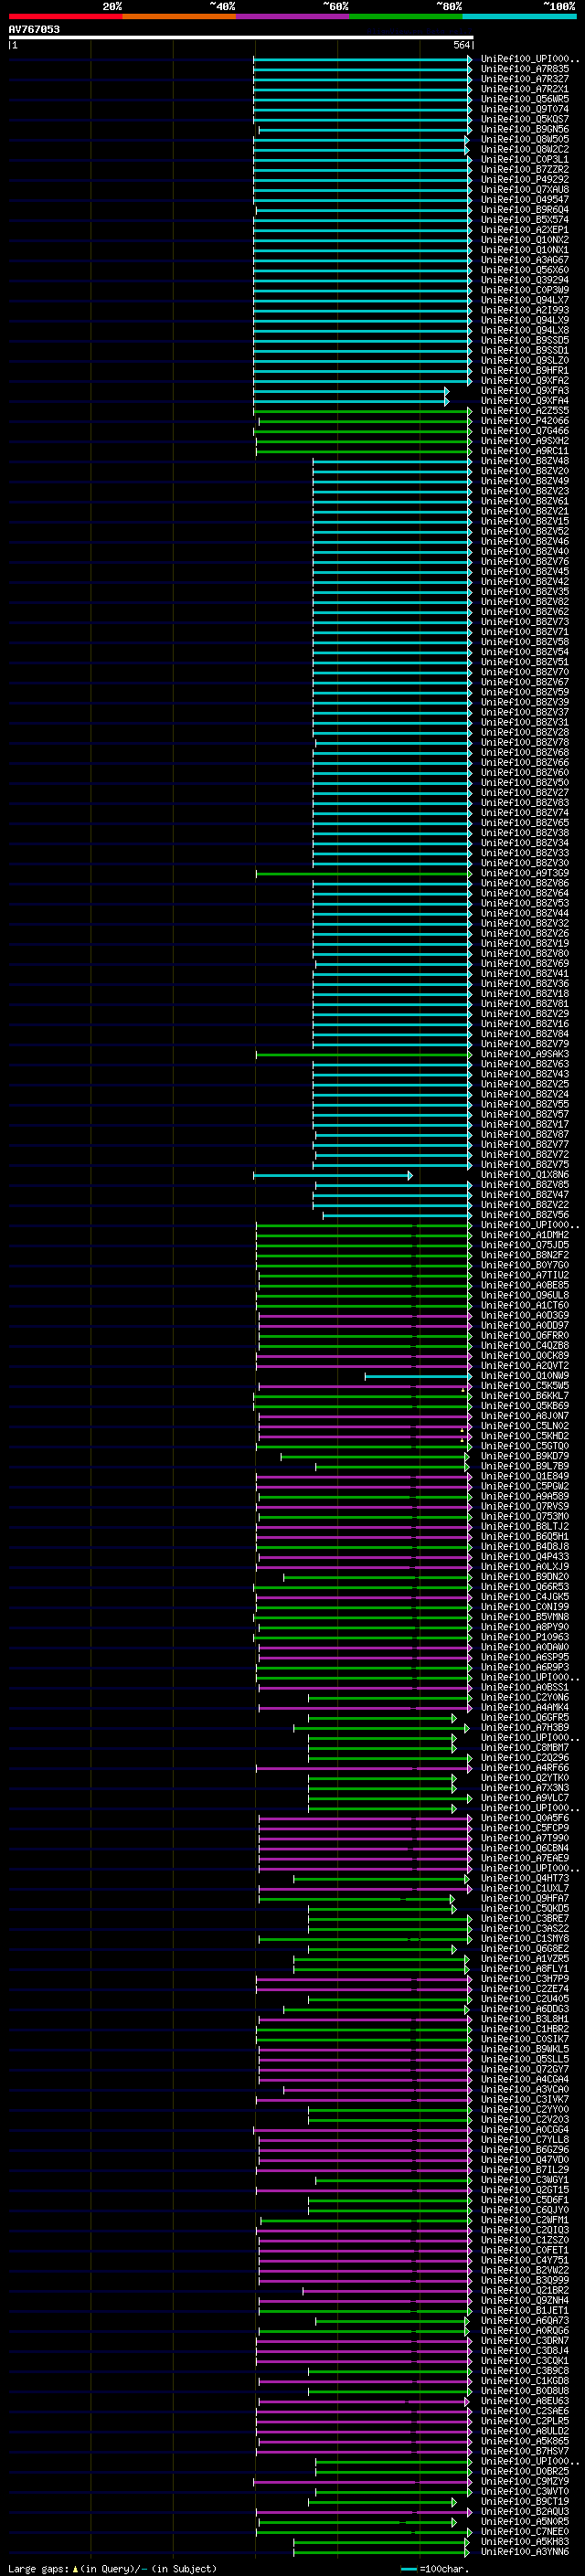Click the orange ~40% identity legend segment
This screenshot has width=585, height=2576.
pos(179,16)
